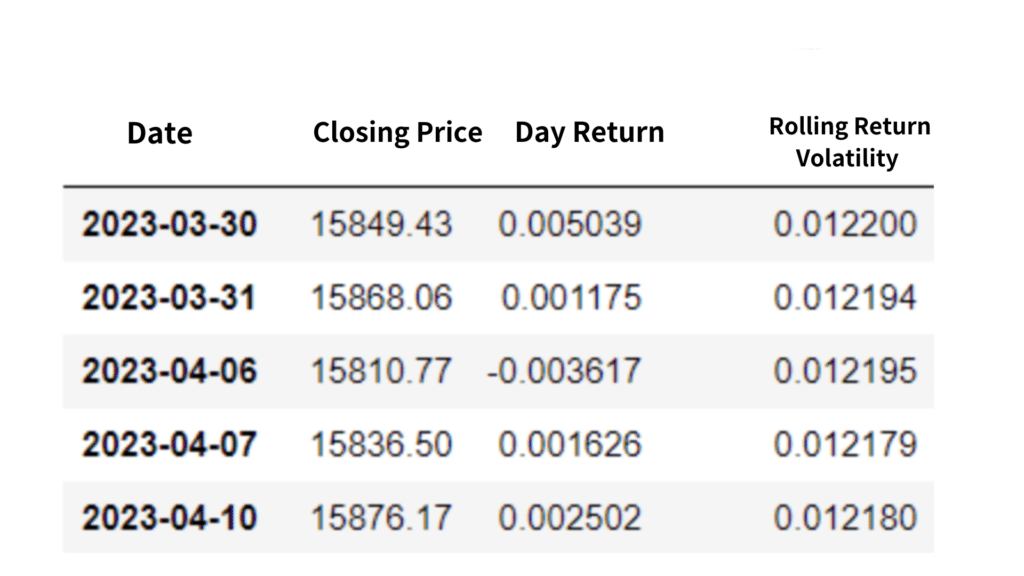Click the negative day return -0.003617
Viewport: 1024px width, 576px height.
564,371
